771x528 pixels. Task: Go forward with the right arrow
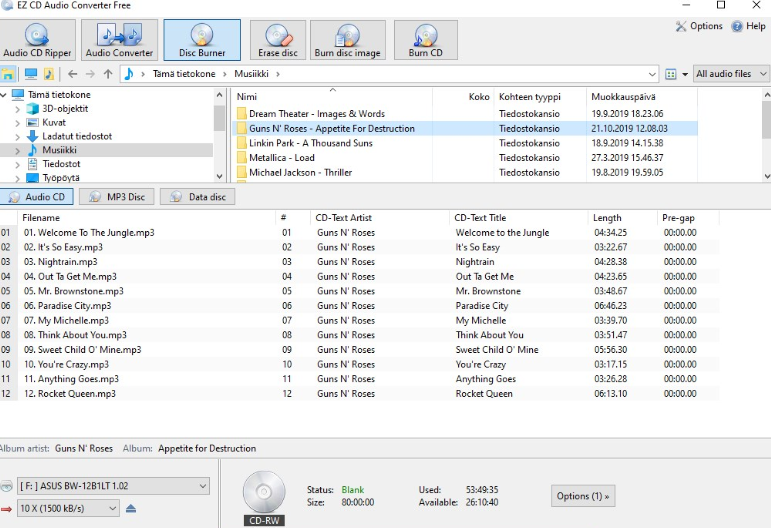90,74
